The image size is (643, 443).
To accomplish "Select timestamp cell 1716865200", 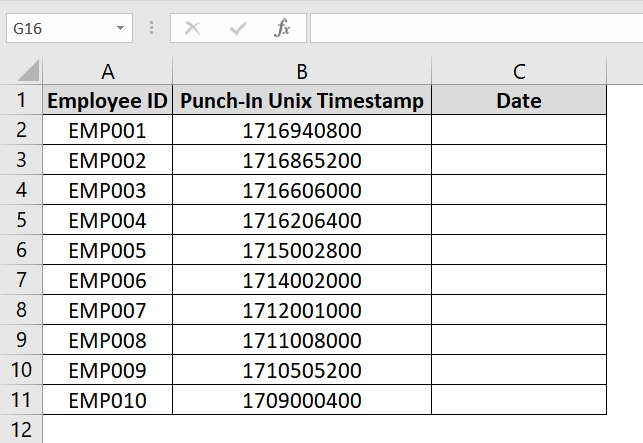I will (x=302, y=160).
